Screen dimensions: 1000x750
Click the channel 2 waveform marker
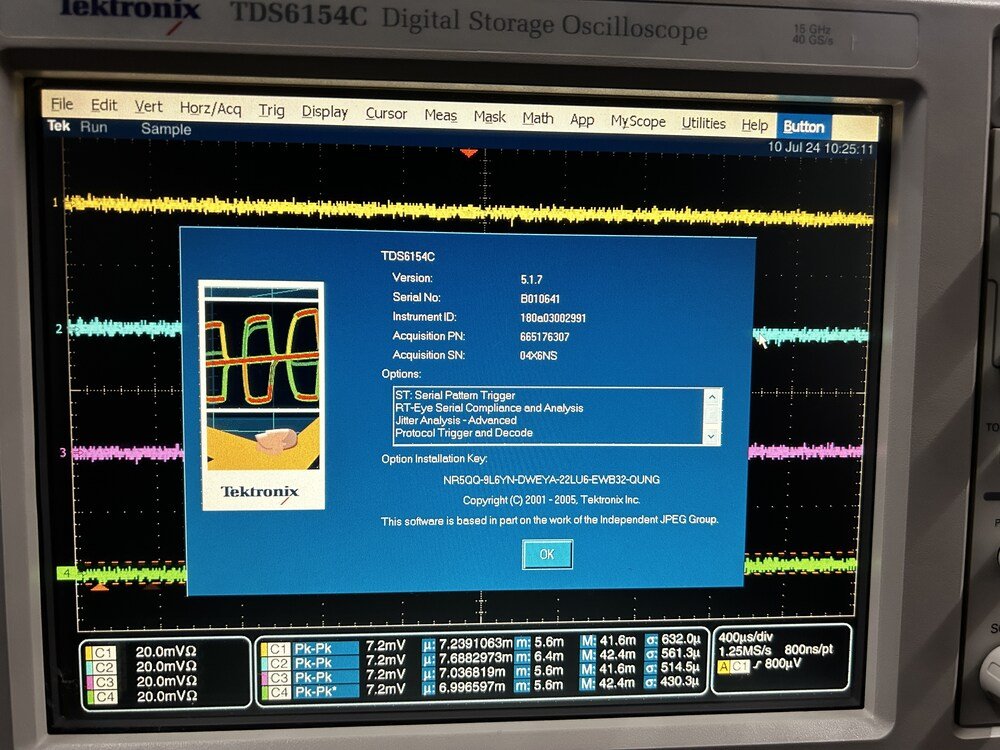(59, 329)
